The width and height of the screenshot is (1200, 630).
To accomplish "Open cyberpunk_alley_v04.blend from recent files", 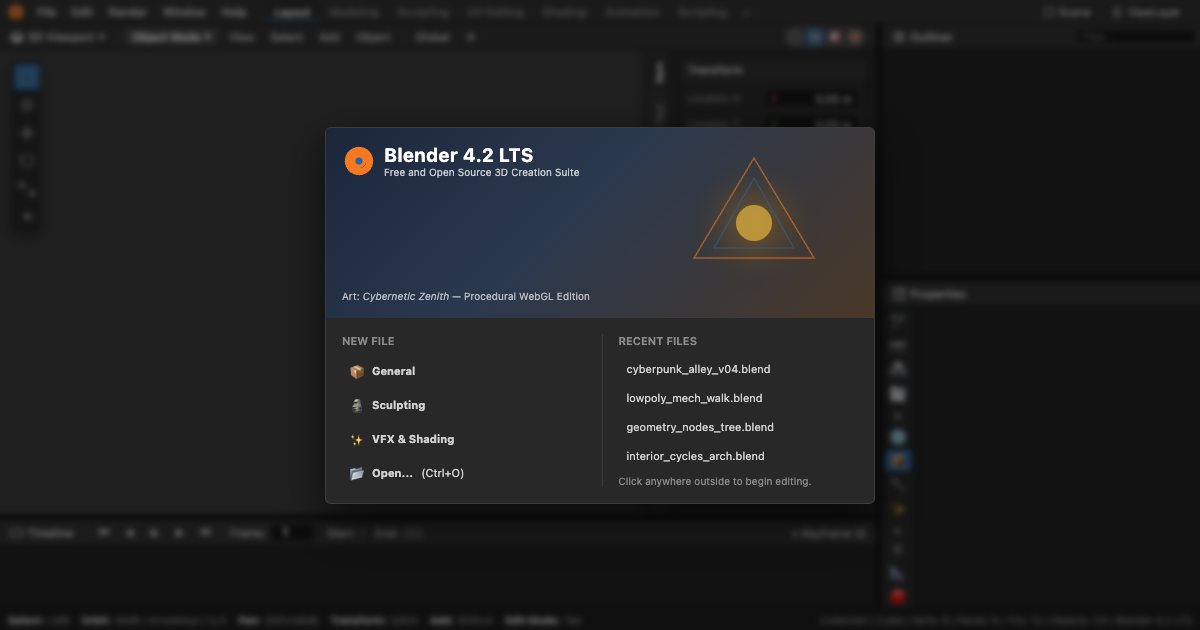I will click(x=738, y=369).
